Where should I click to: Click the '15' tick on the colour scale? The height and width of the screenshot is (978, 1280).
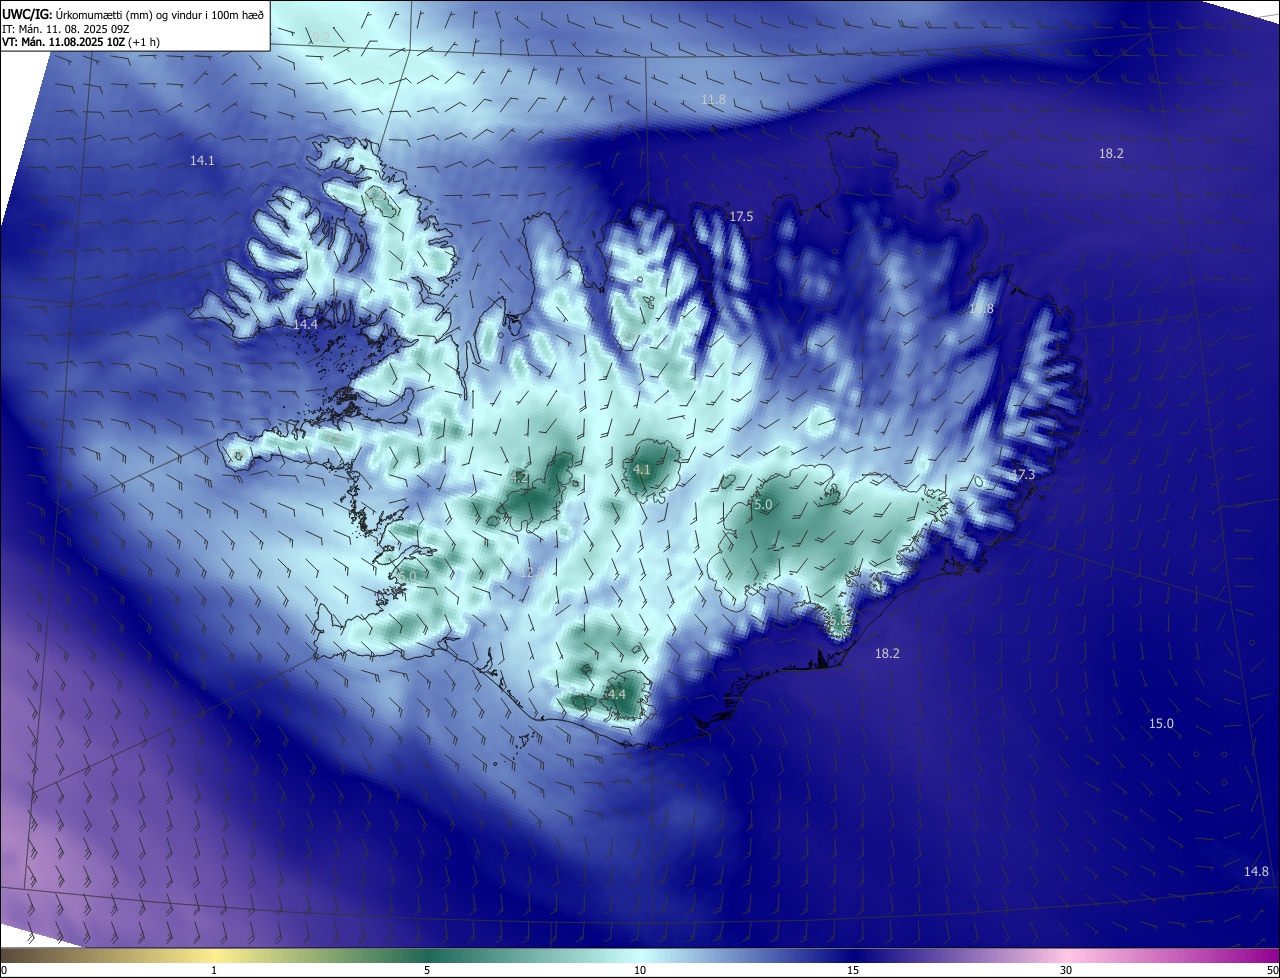pos(853,970)
